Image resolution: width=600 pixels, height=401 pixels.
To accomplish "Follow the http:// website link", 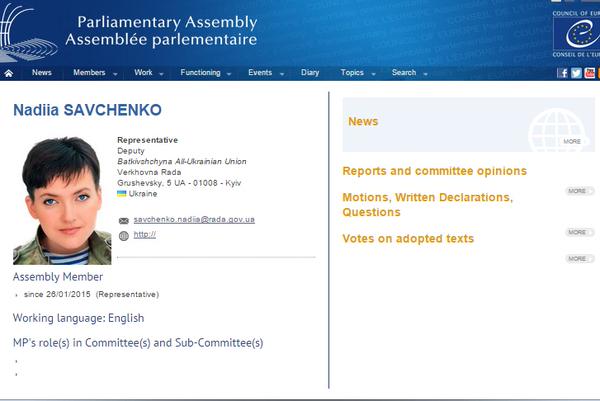I will click(x=145, y=235).
